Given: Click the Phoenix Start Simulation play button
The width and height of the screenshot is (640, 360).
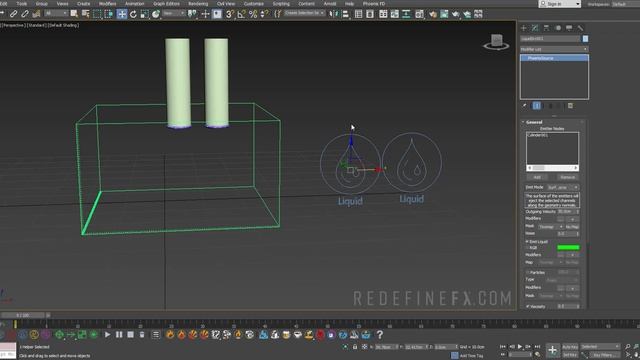Looking at the screenshot, I should pos(107,335).
